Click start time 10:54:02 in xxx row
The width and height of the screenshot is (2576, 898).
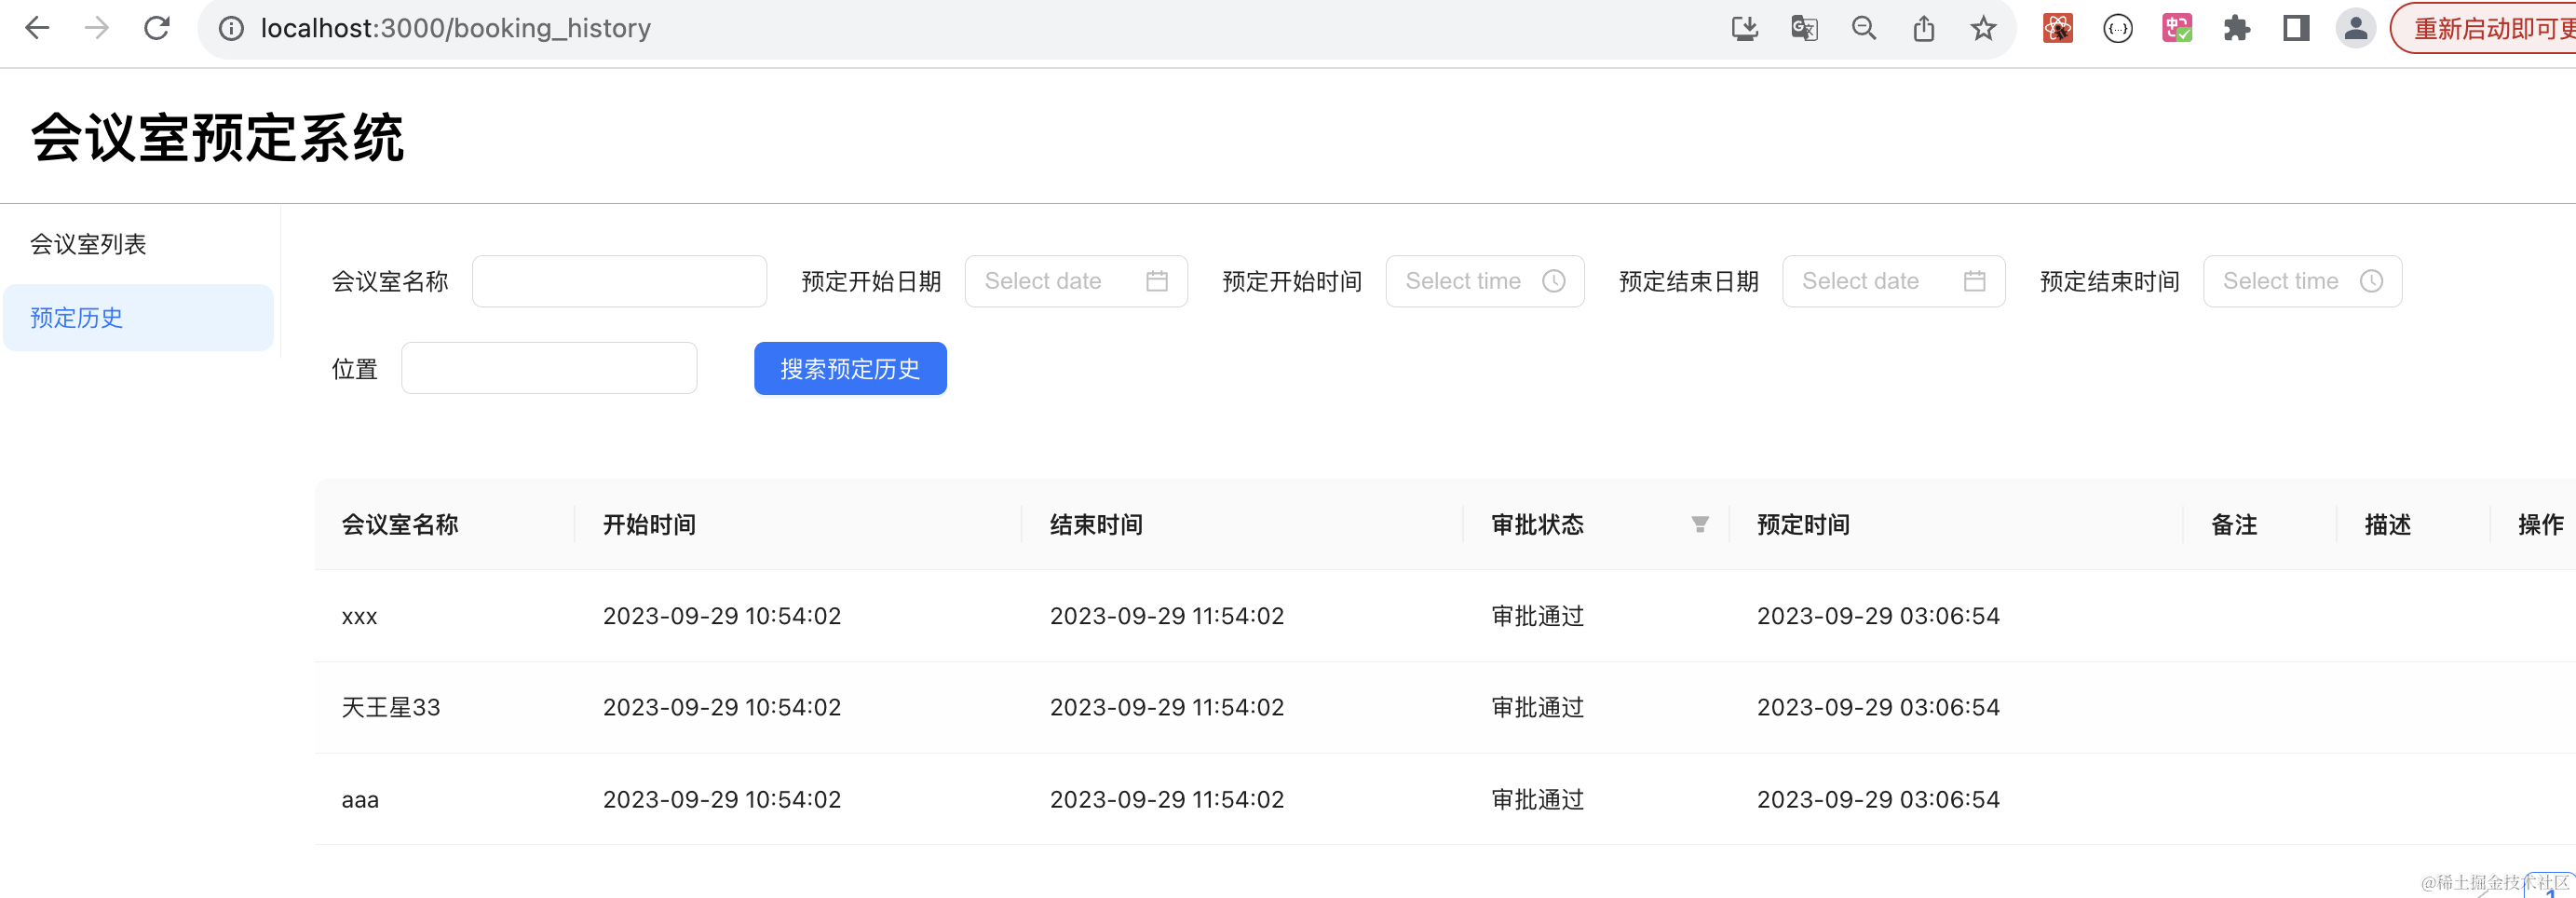click(722, 616)
